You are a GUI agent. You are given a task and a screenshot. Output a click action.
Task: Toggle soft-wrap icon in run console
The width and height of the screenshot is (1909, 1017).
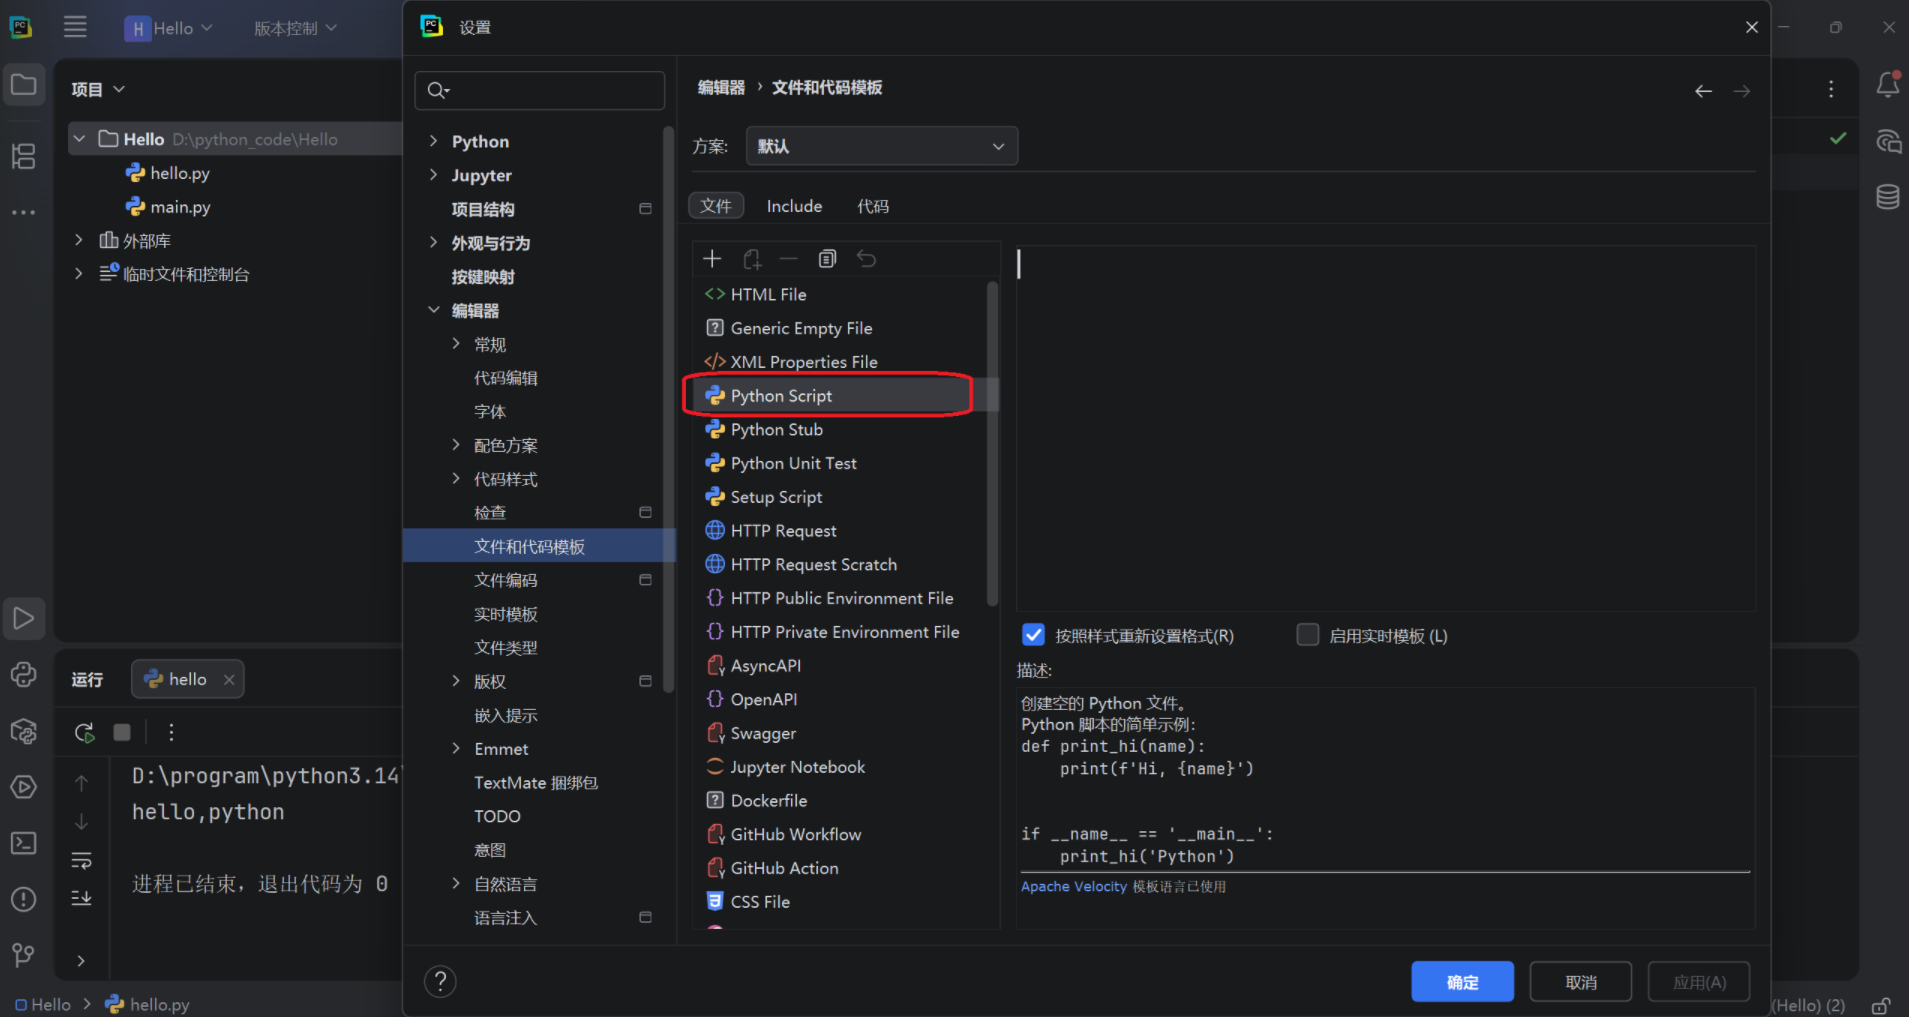[81, 860]
